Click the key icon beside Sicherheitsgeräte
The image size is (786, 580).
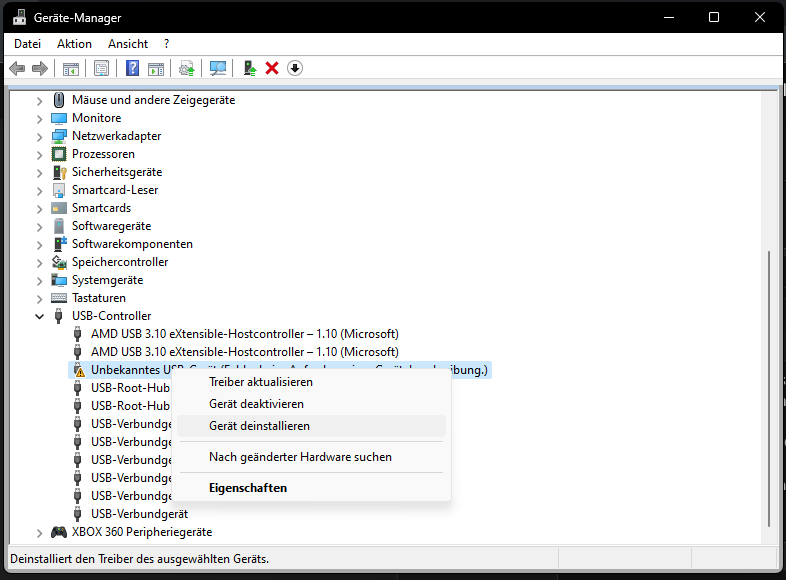click(x=59, y=172)
